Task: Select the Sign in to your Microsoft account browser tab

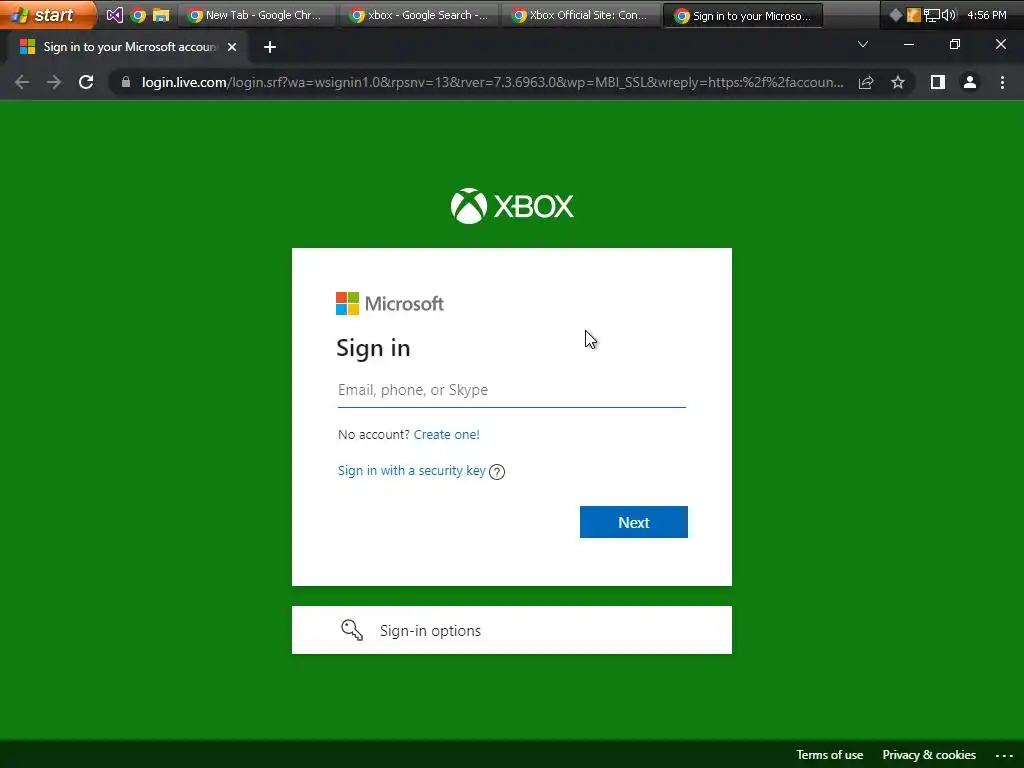Action: [x=129, y=47]
